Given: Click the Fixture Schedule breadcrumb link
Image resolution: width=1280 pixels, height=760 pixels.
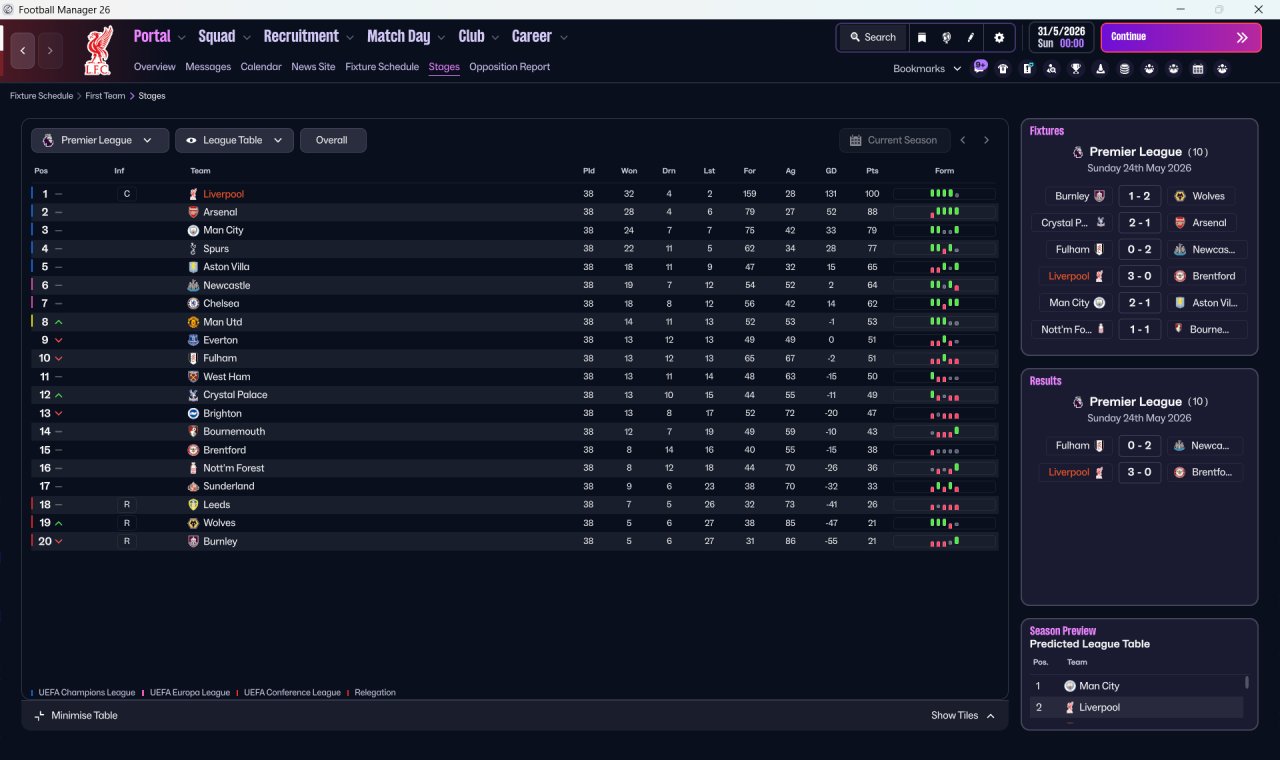Looking at the screenshot, I should 42,96.
